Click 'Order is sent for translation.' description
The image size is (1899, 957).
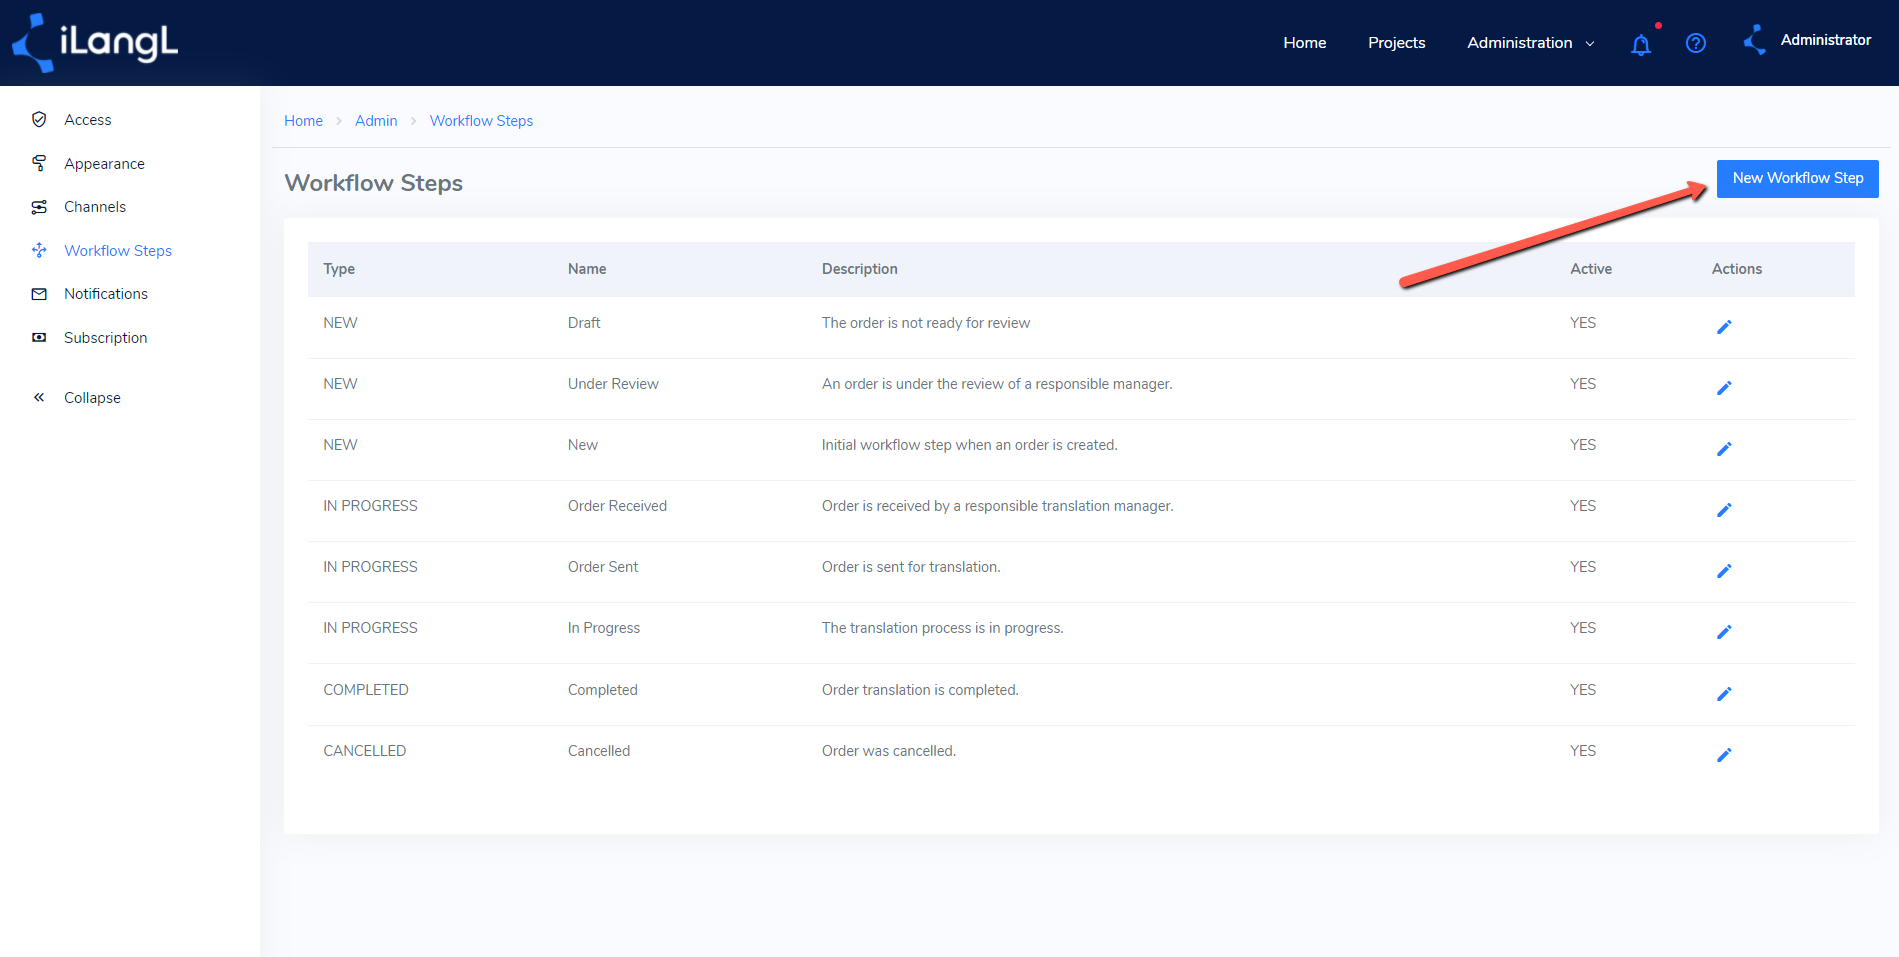click(x=911, y=567)
